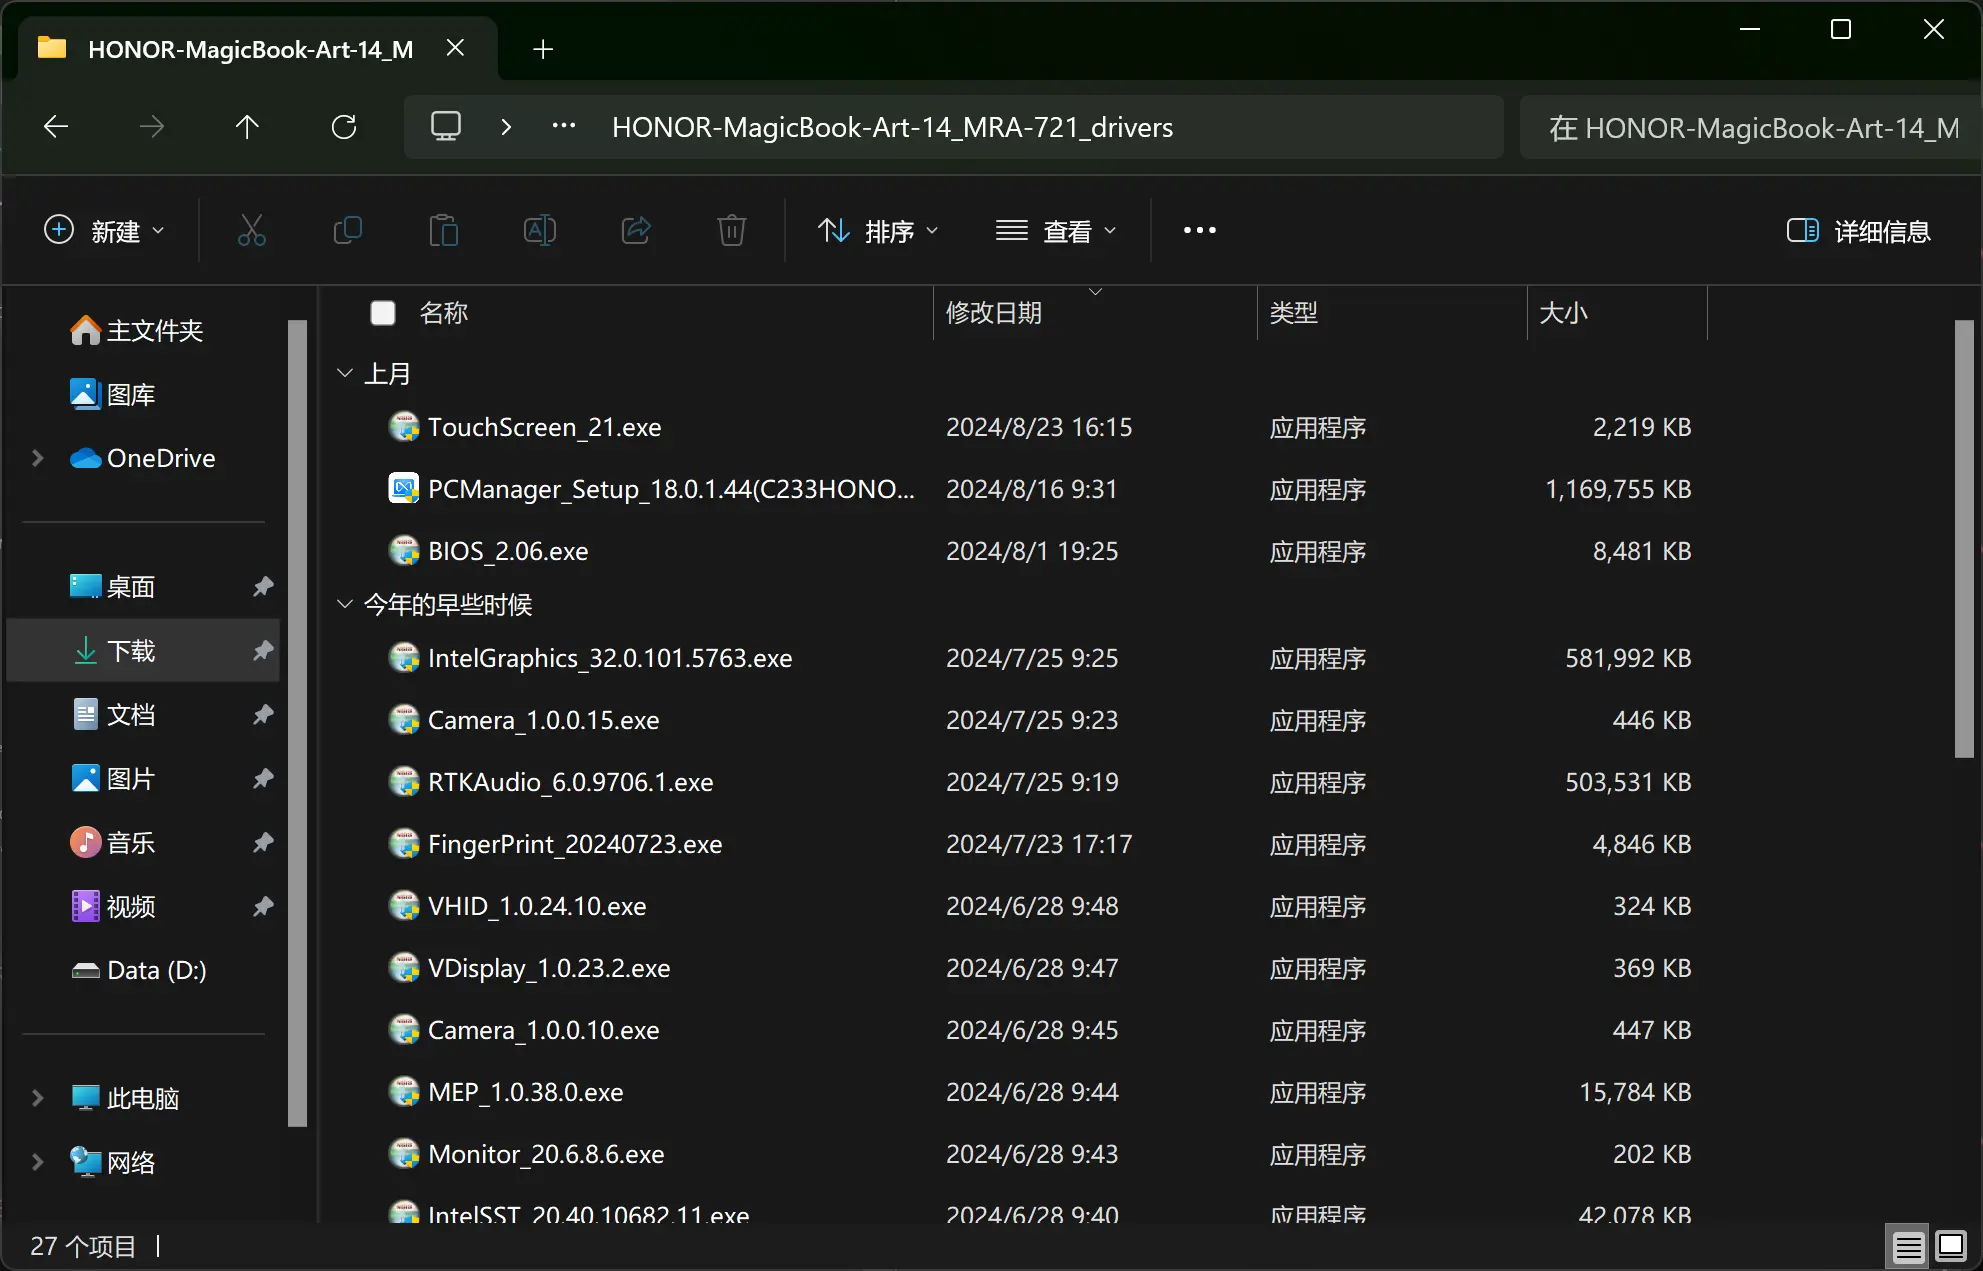Click the PC monitor icon in address bar

[446, 127]
